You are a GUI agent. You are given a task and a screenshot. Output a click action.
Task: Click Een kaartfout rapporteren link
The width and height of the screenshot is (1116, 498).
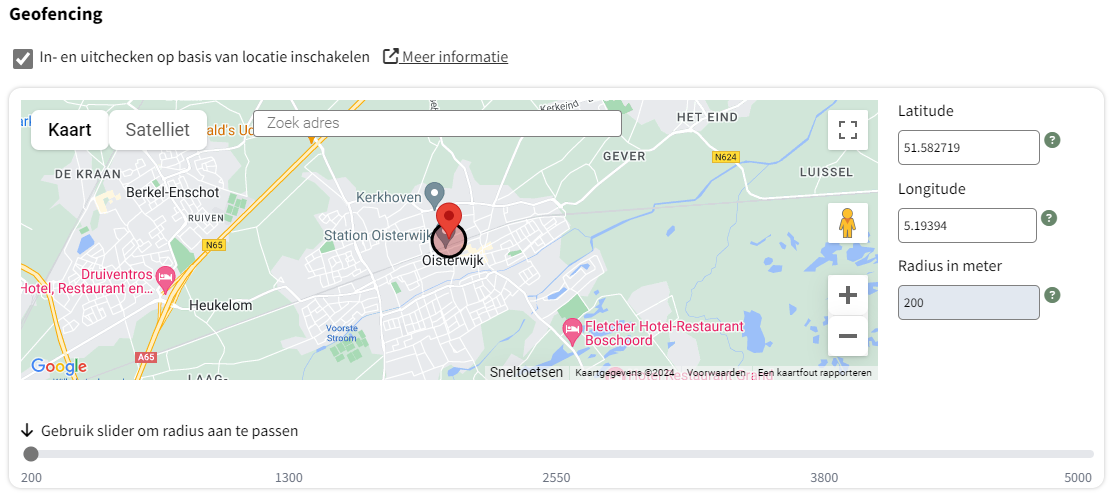[814, 373]
